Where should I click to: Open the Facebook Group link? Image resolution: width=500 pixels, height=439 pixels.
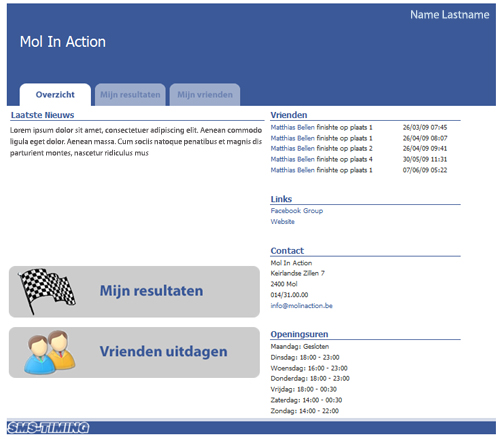point(297,211)
